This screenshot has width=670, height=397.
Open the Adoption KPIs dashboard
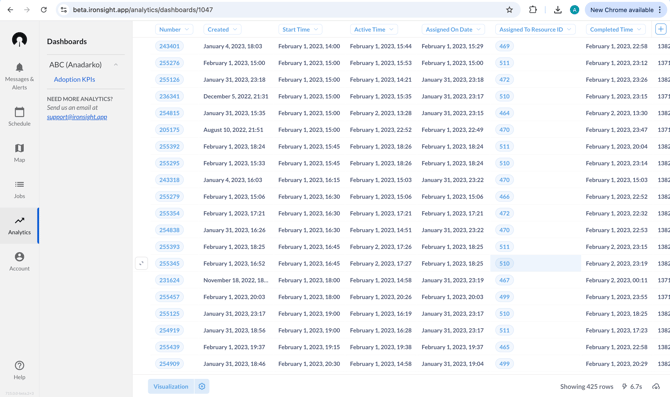tap(74, 79)
